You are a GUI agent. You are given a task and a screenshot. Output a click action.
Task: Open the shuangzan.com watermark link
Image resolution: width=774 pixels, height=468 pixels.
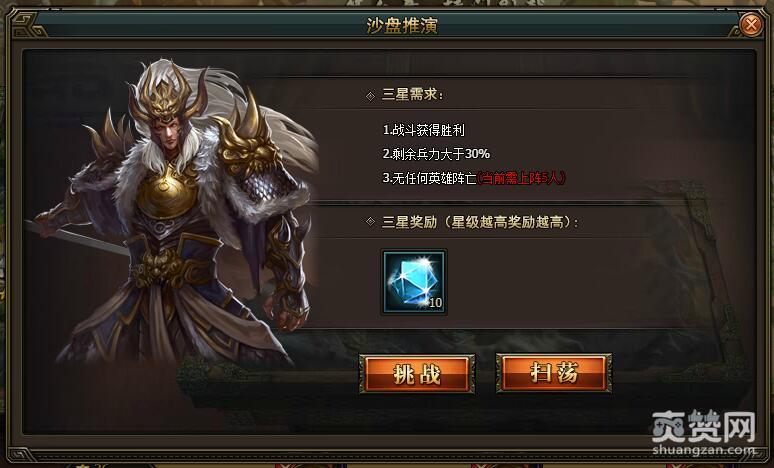(703, 450)
